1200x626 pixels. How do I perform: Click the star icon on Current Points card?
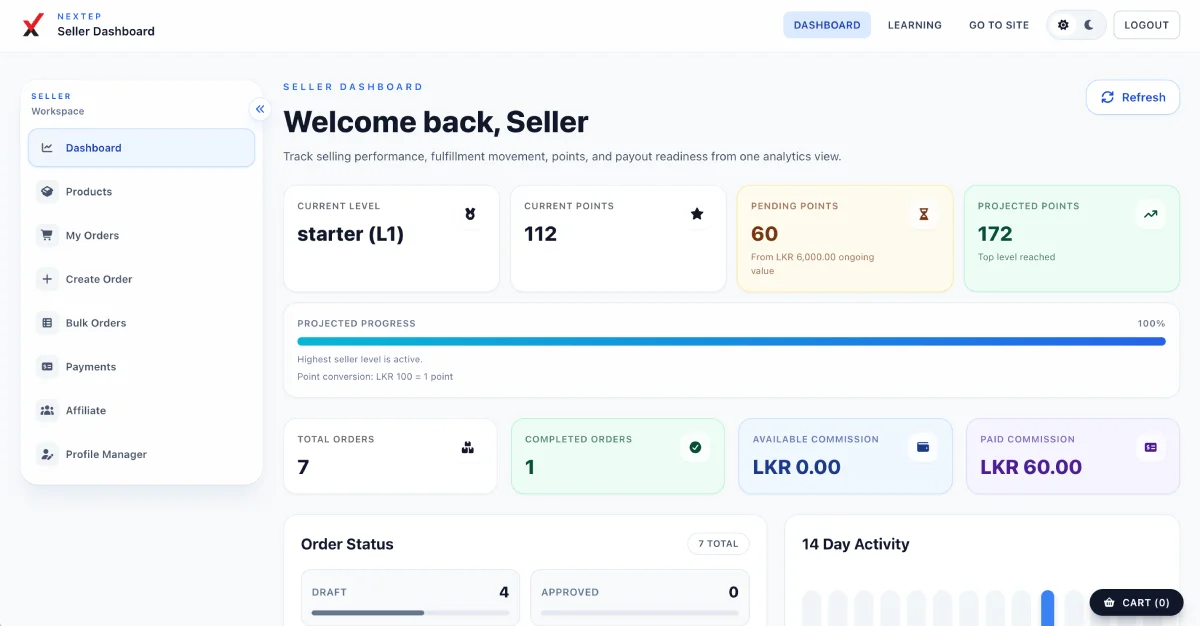coord(697,214)
